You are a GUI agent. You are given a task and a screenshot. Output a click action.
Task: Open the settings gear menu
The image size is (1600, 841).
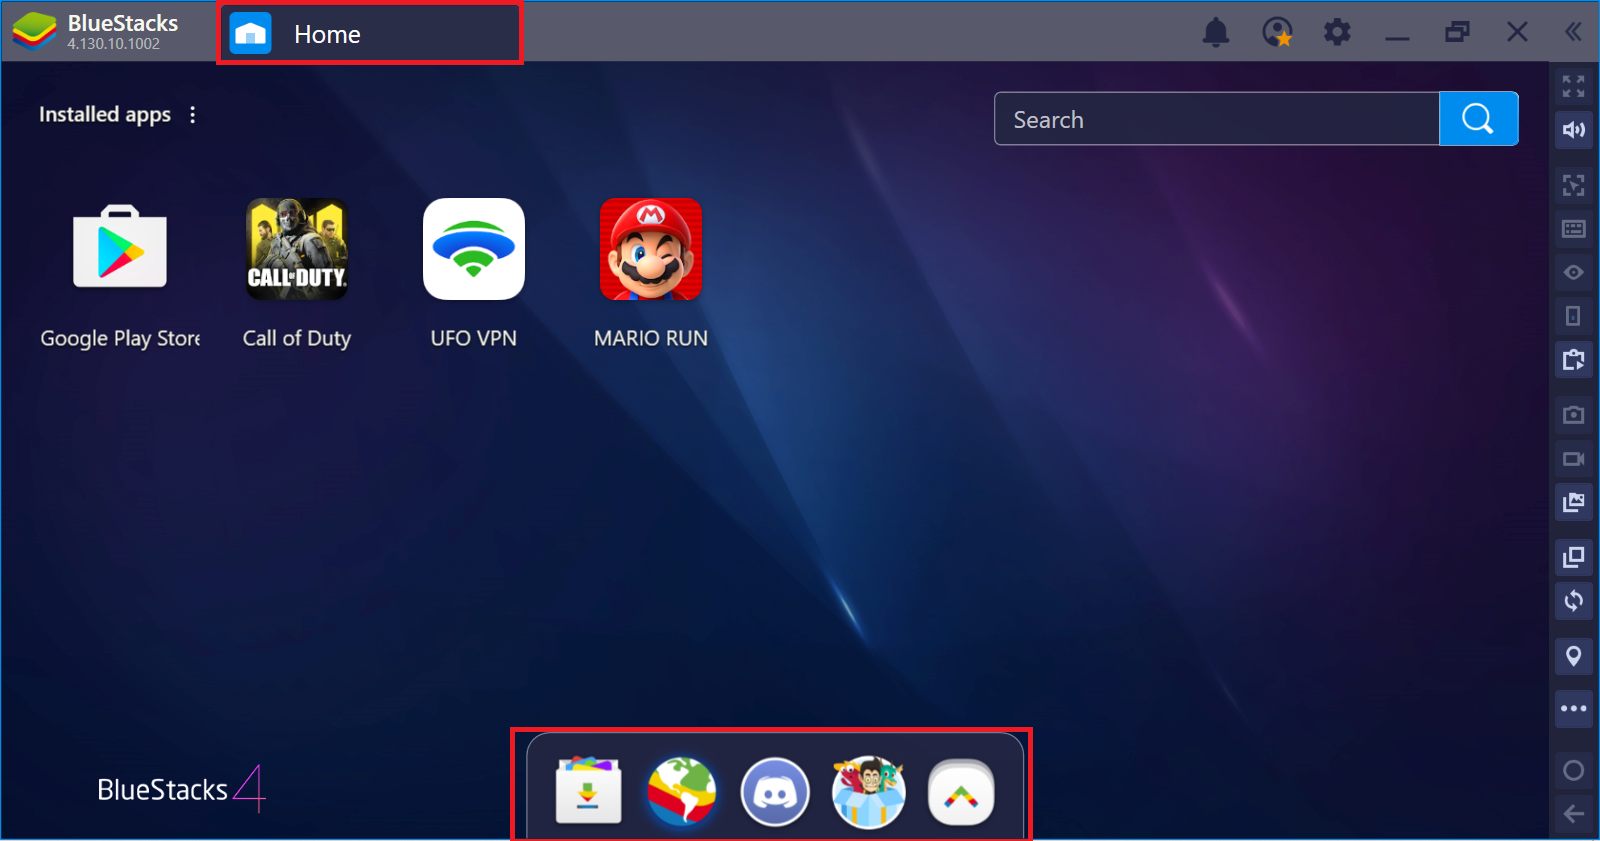tap(1337, 33)
